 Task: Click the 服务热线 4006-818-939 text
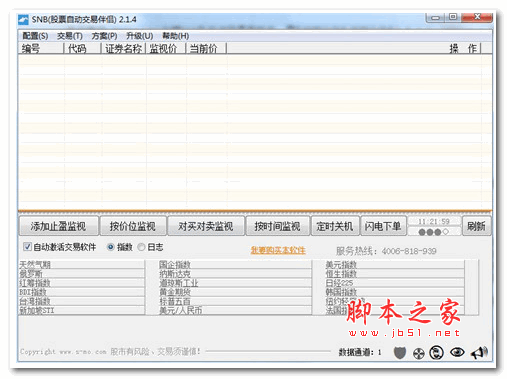tap(386, 251)
